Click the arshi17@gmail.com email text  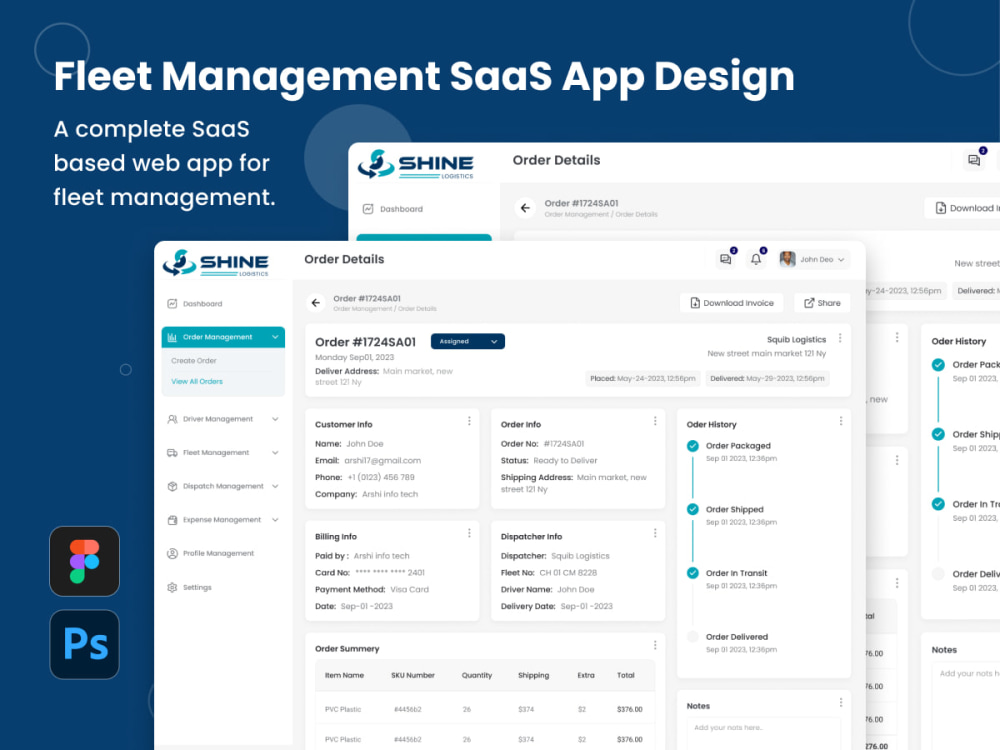(x=383, y=460)
